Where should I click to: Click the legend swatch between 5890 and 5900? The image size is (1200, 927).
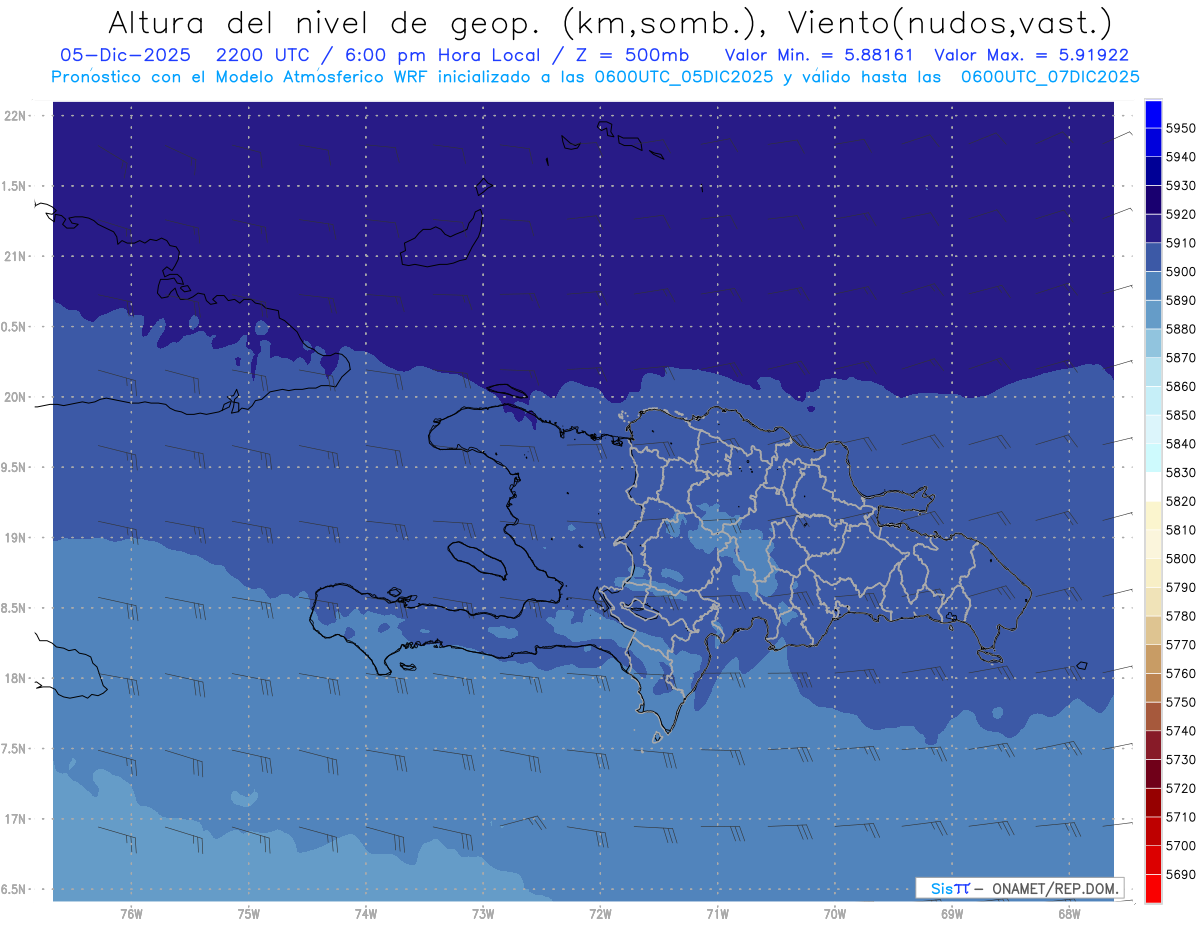1153,286
